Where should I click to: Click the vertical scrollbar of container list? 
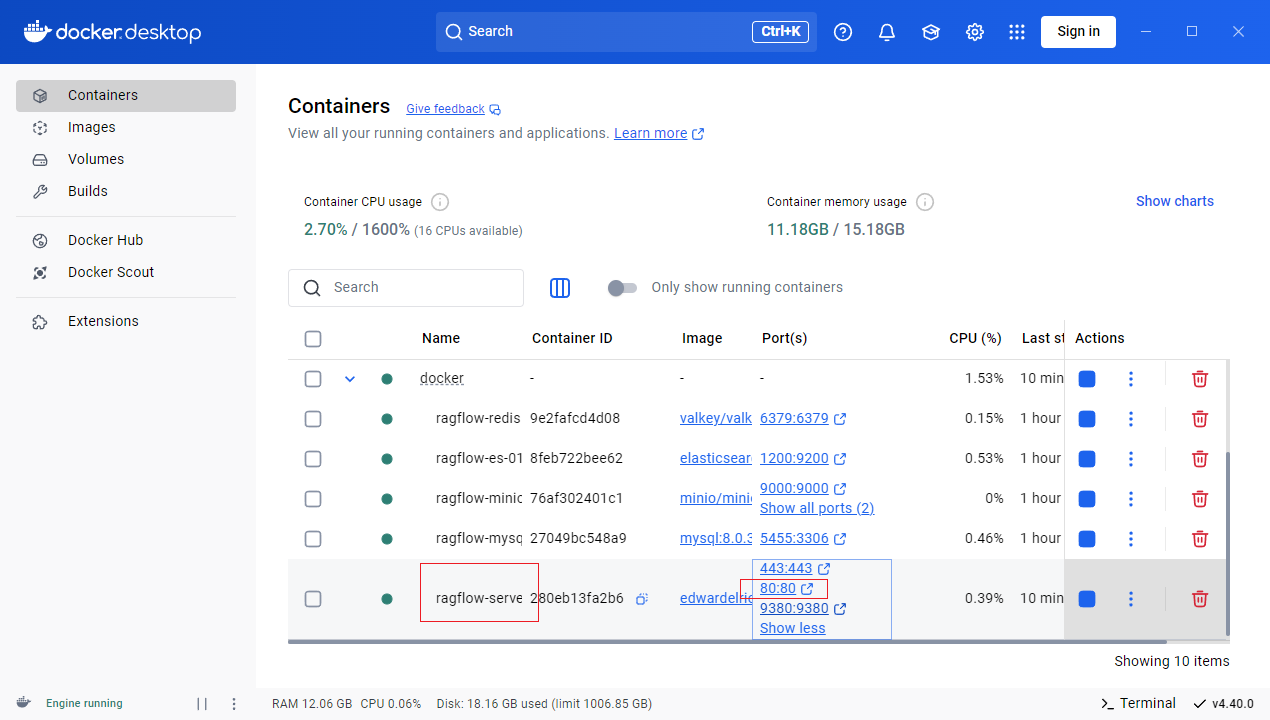[x=1227, y=544]
